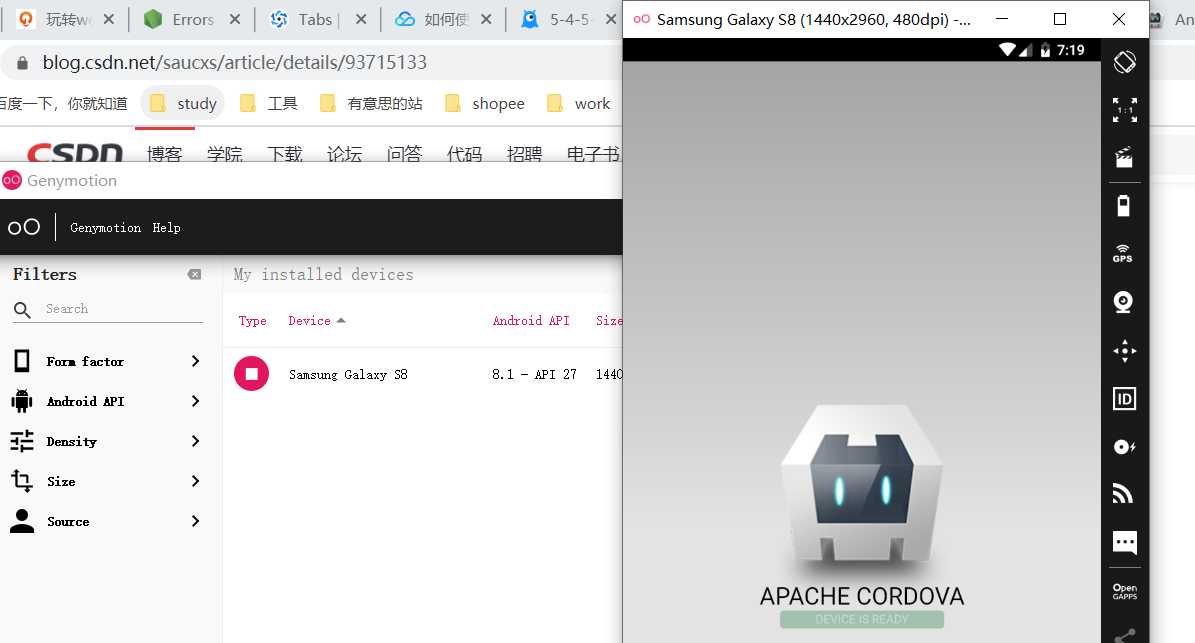Image resolution: width=1195 pixels, height=643 pixels.
Task: Click the Source person icon
Action: [x=22, y=521]
